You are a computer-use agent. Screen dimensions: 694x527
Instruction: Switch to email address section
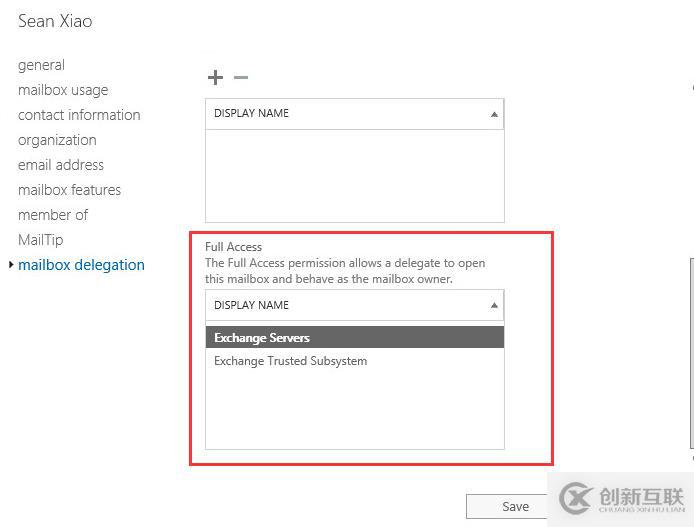[61, 165]
